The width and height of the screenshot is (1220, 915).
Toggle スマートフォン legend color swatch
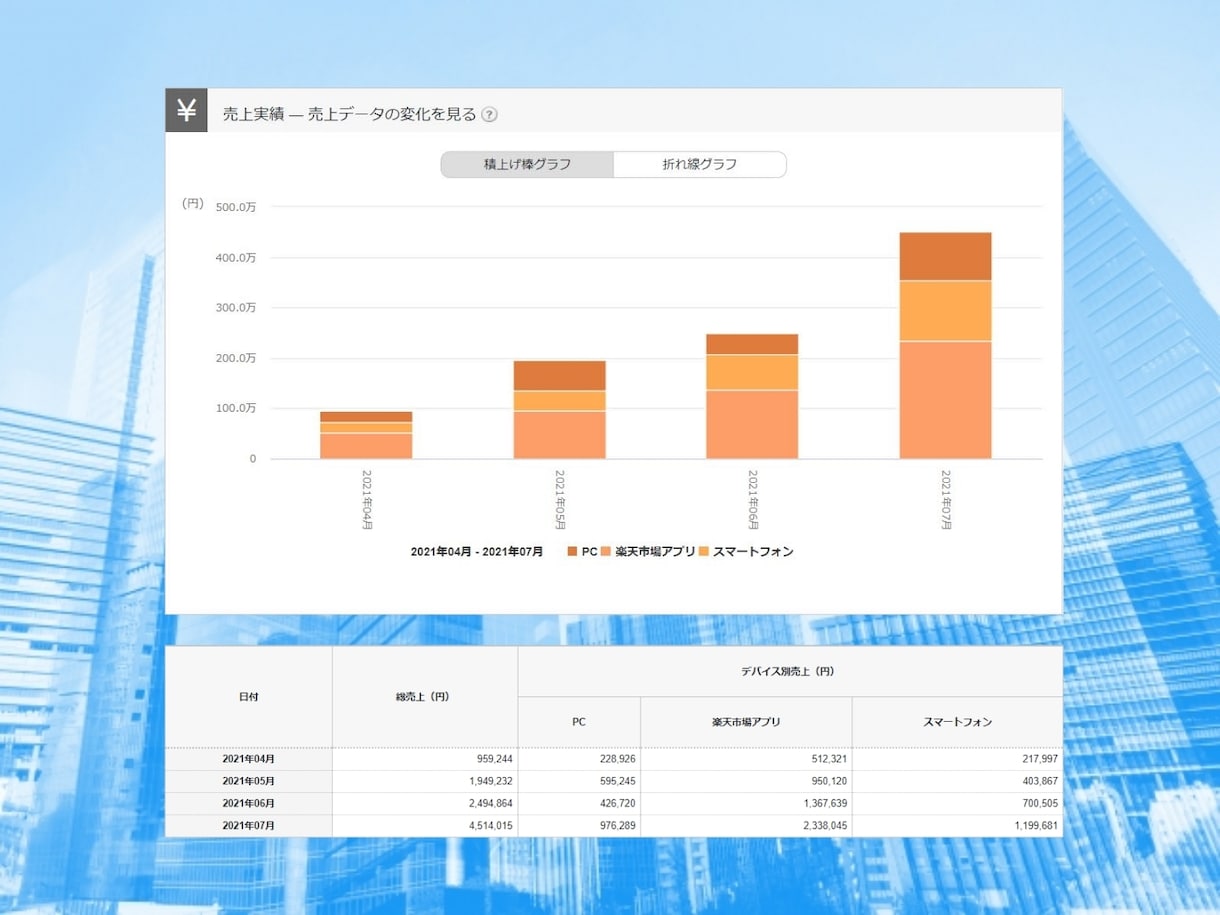[x=704, y=551]
